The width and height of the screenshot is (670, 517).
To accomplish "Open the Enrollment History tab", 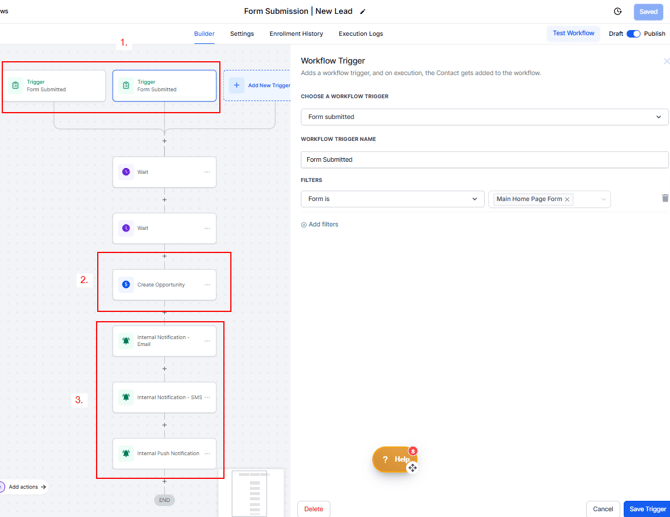I will click(x=296, y=34).
